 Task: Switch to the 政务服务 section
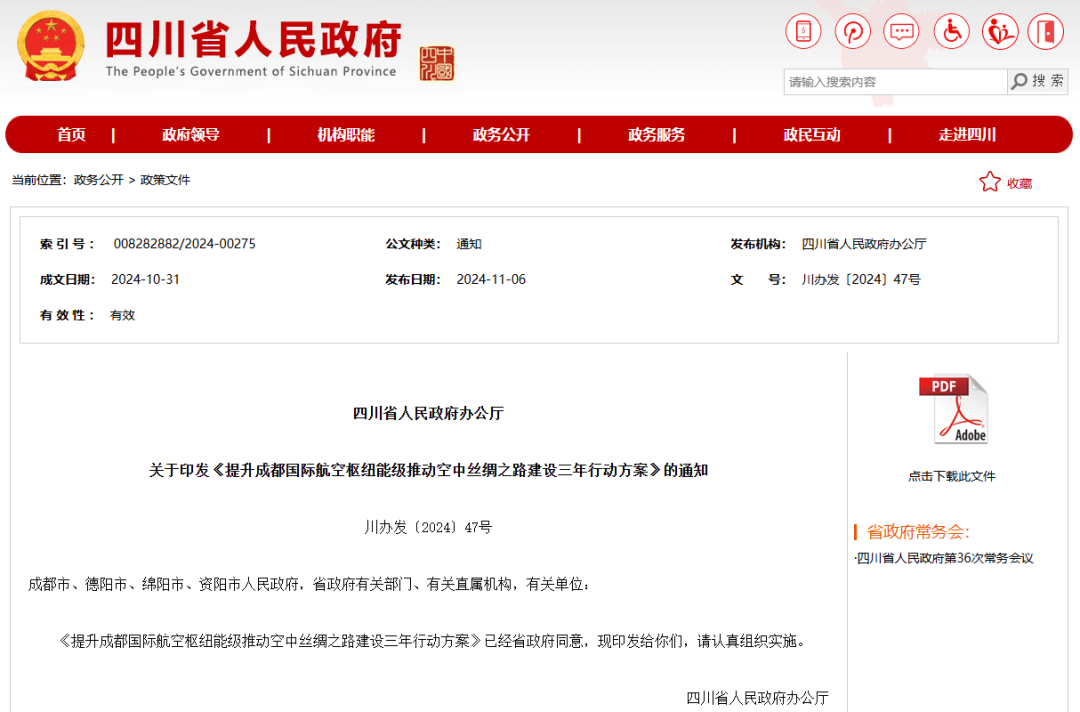(x=656, y=133)
